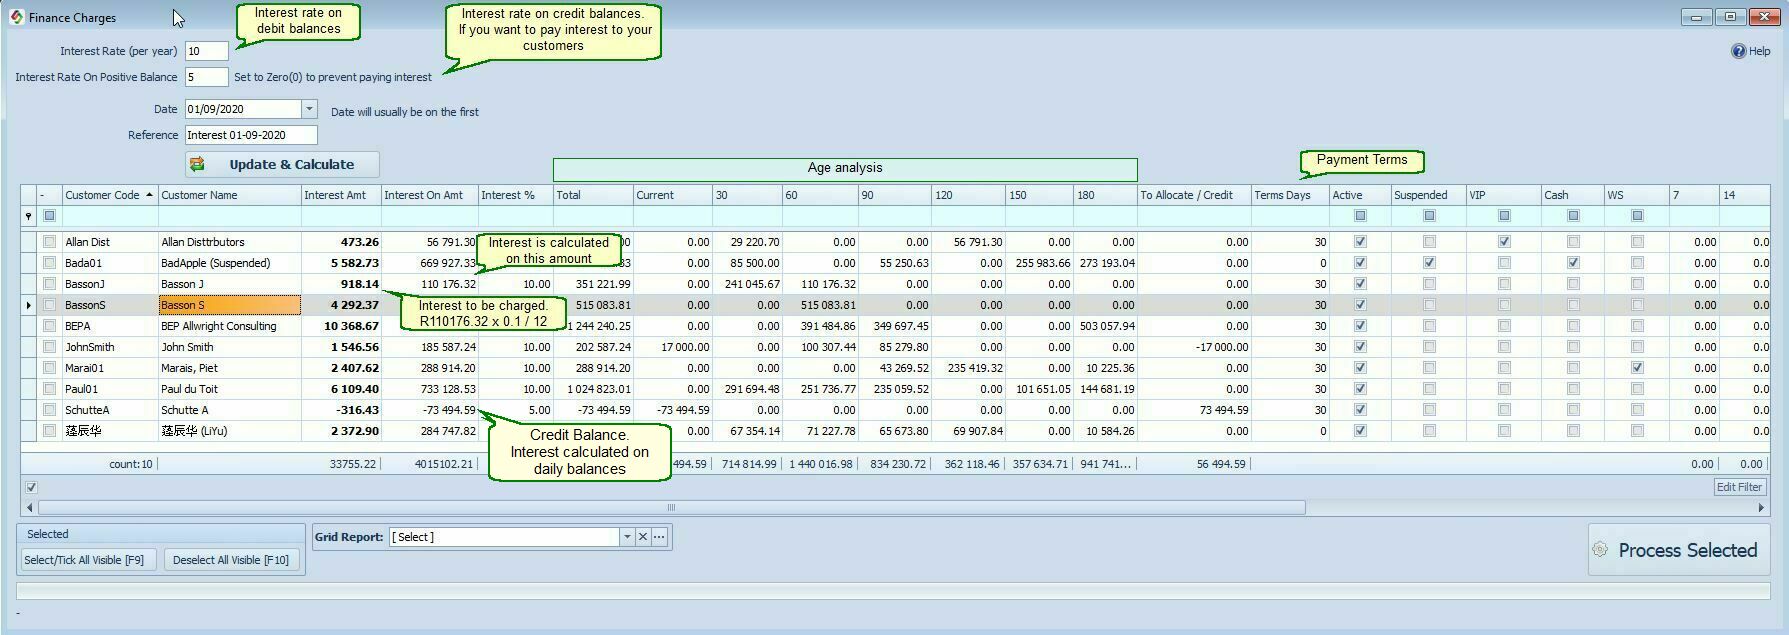Toggle Cash checkbox for Bada01 row

pos(1573,263)
